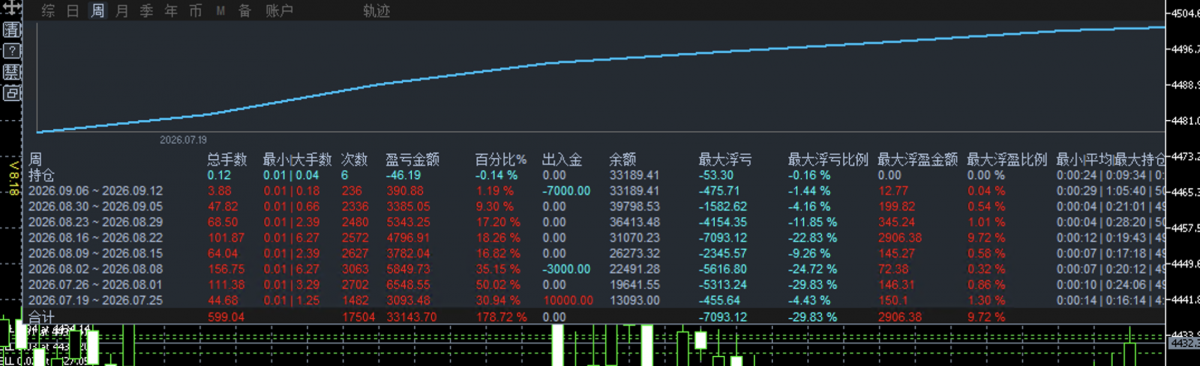Viewport: 1200px width, 366px height.
Task: Click the 出入金 column header
Action: 561,160
